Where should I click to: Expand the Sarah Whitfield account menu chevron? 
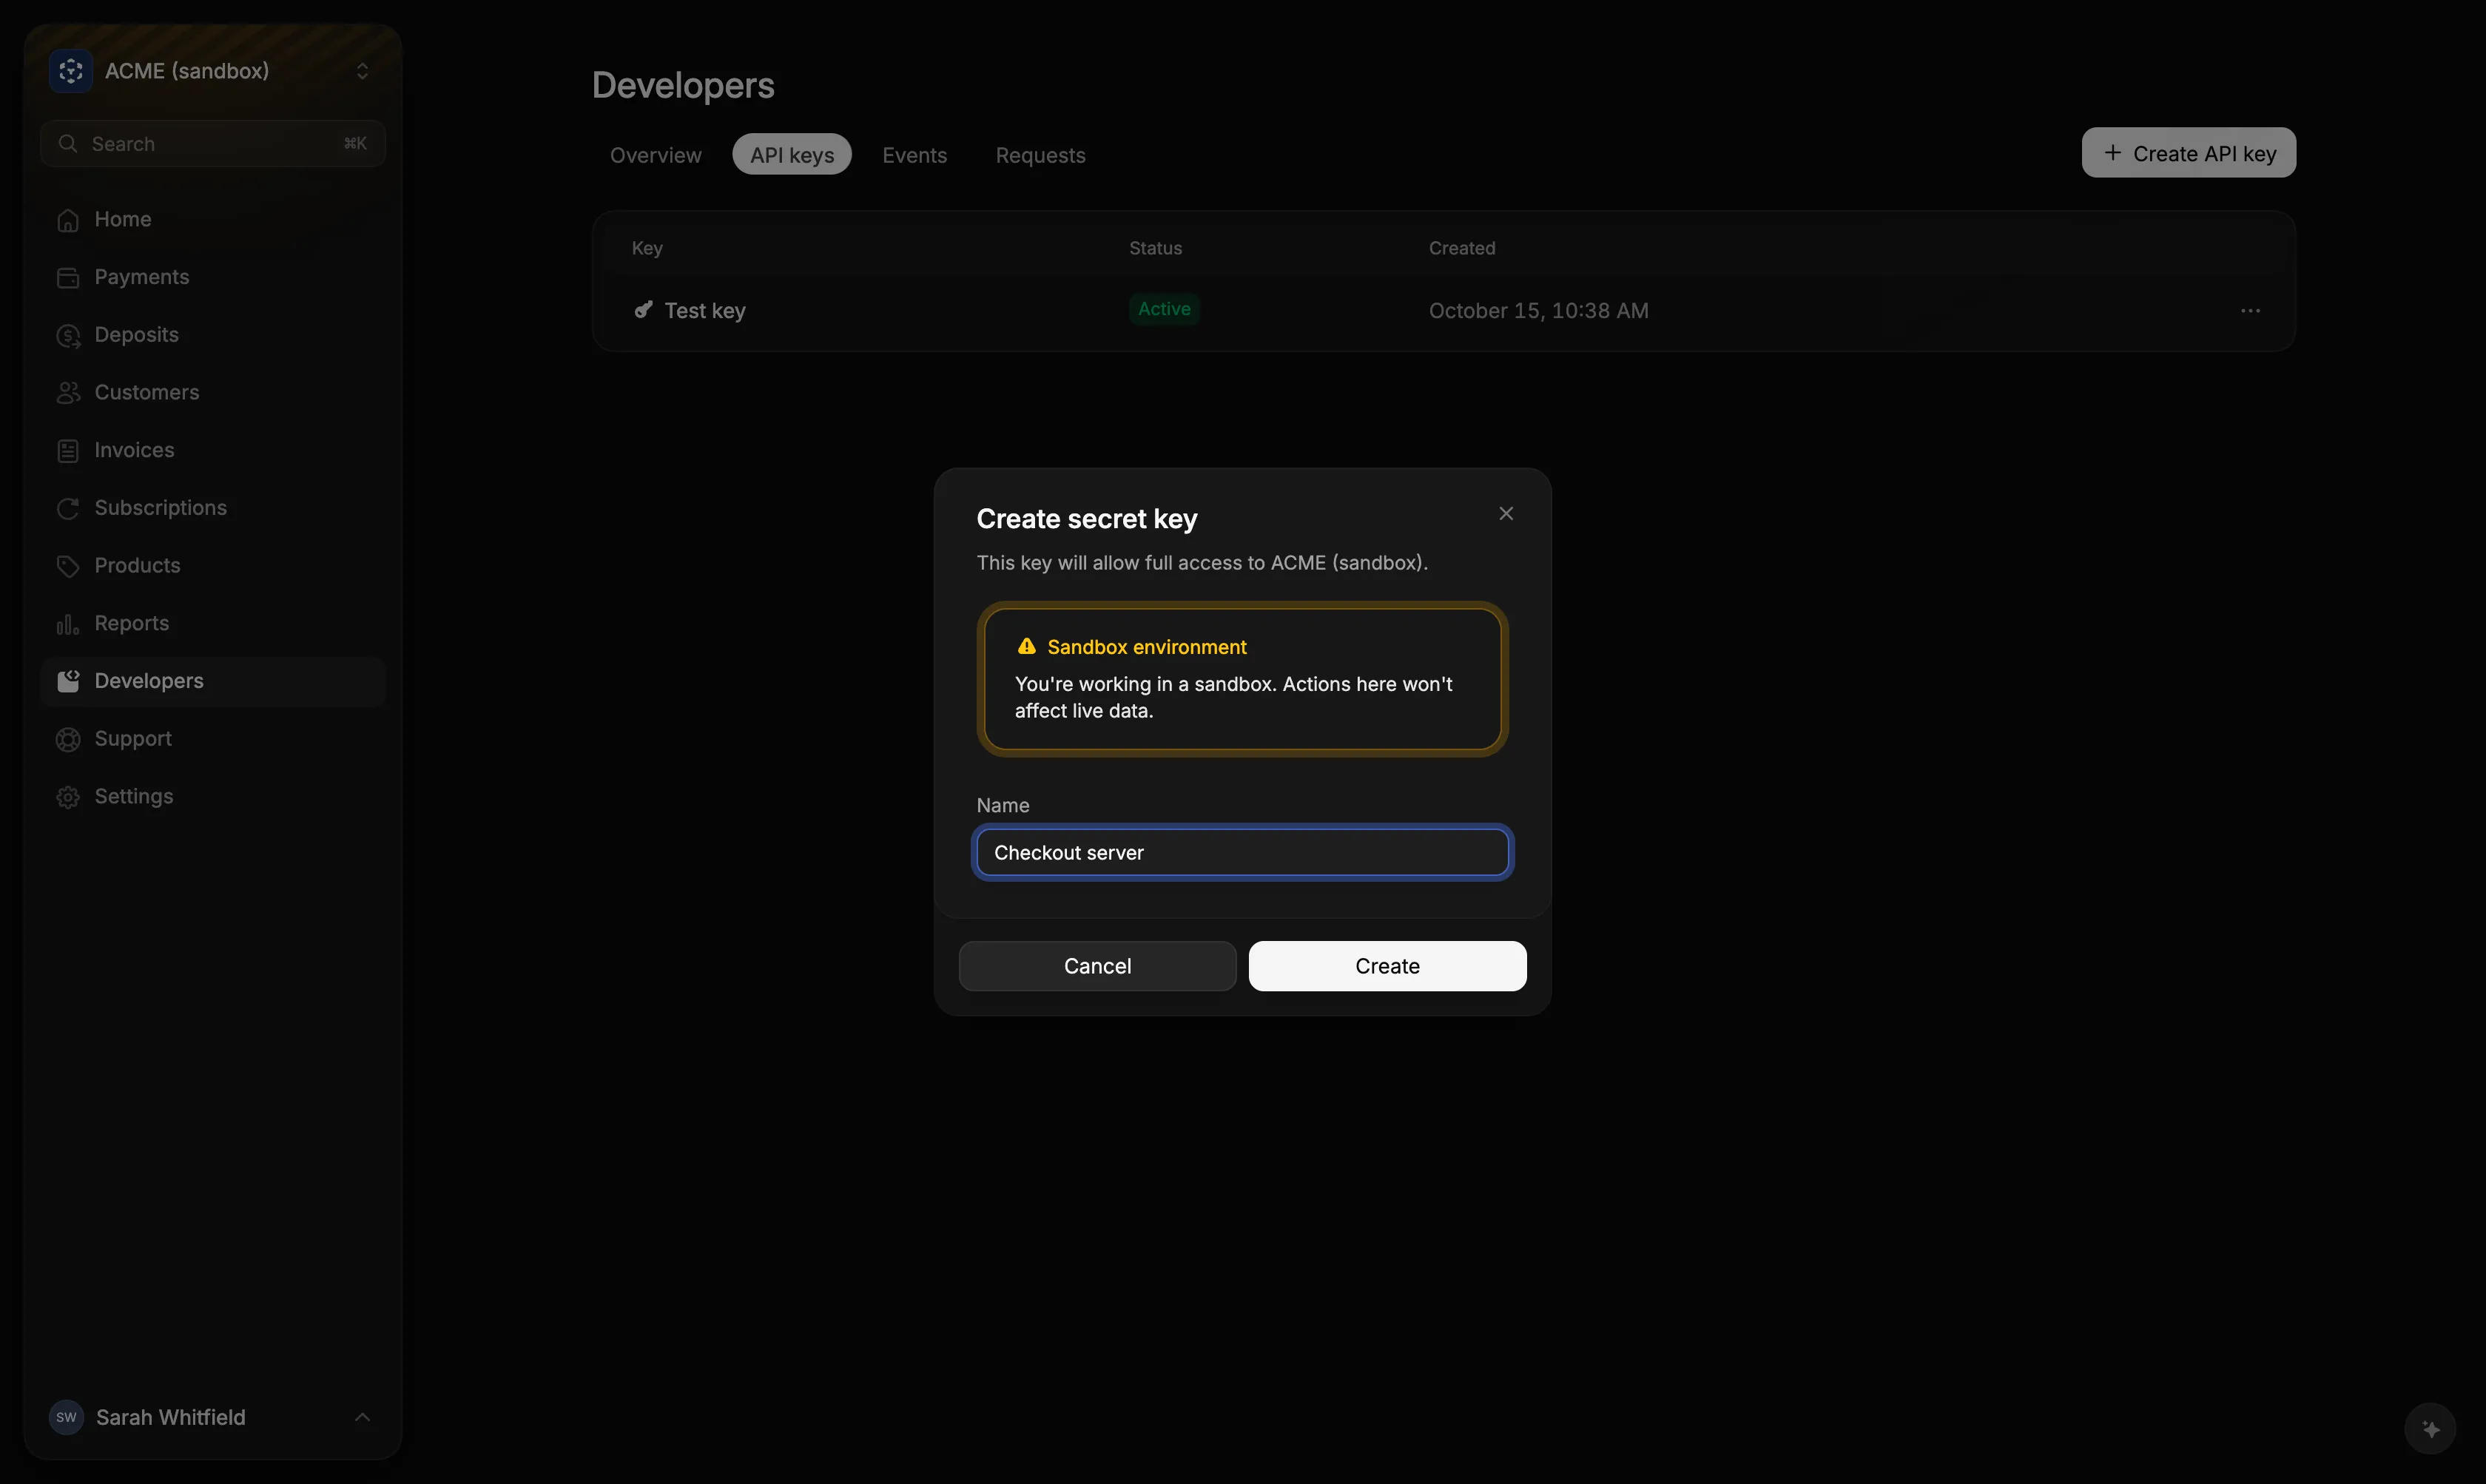pos(362,1417)
